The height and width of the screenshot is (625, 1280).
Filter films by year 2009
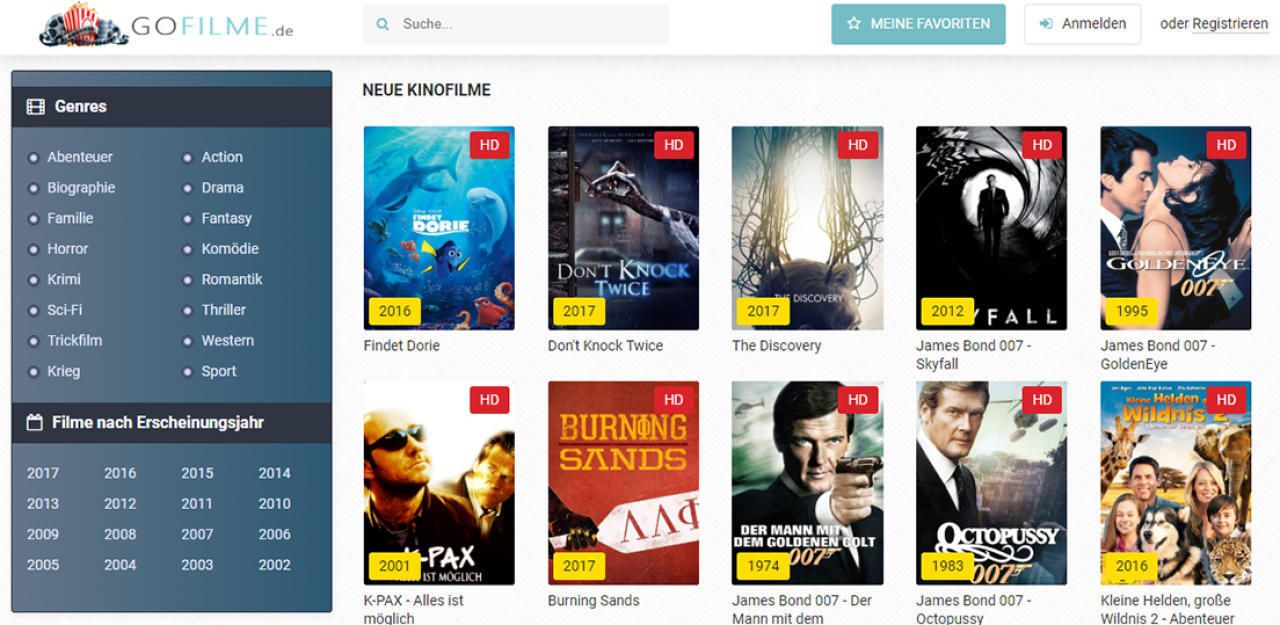click(43, 534)
